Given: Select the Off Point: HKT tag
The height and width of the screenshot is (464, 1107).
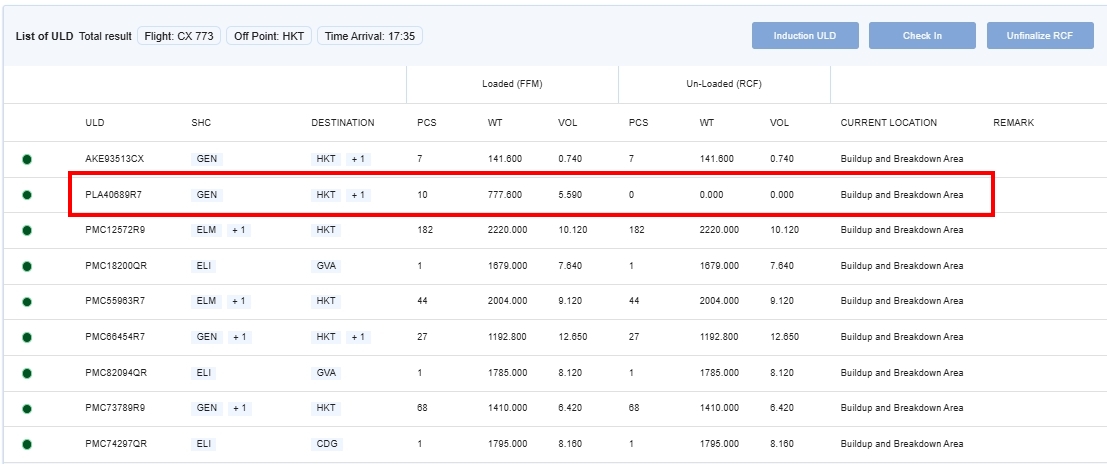Looking at the screenshot, I should [268, 36].
